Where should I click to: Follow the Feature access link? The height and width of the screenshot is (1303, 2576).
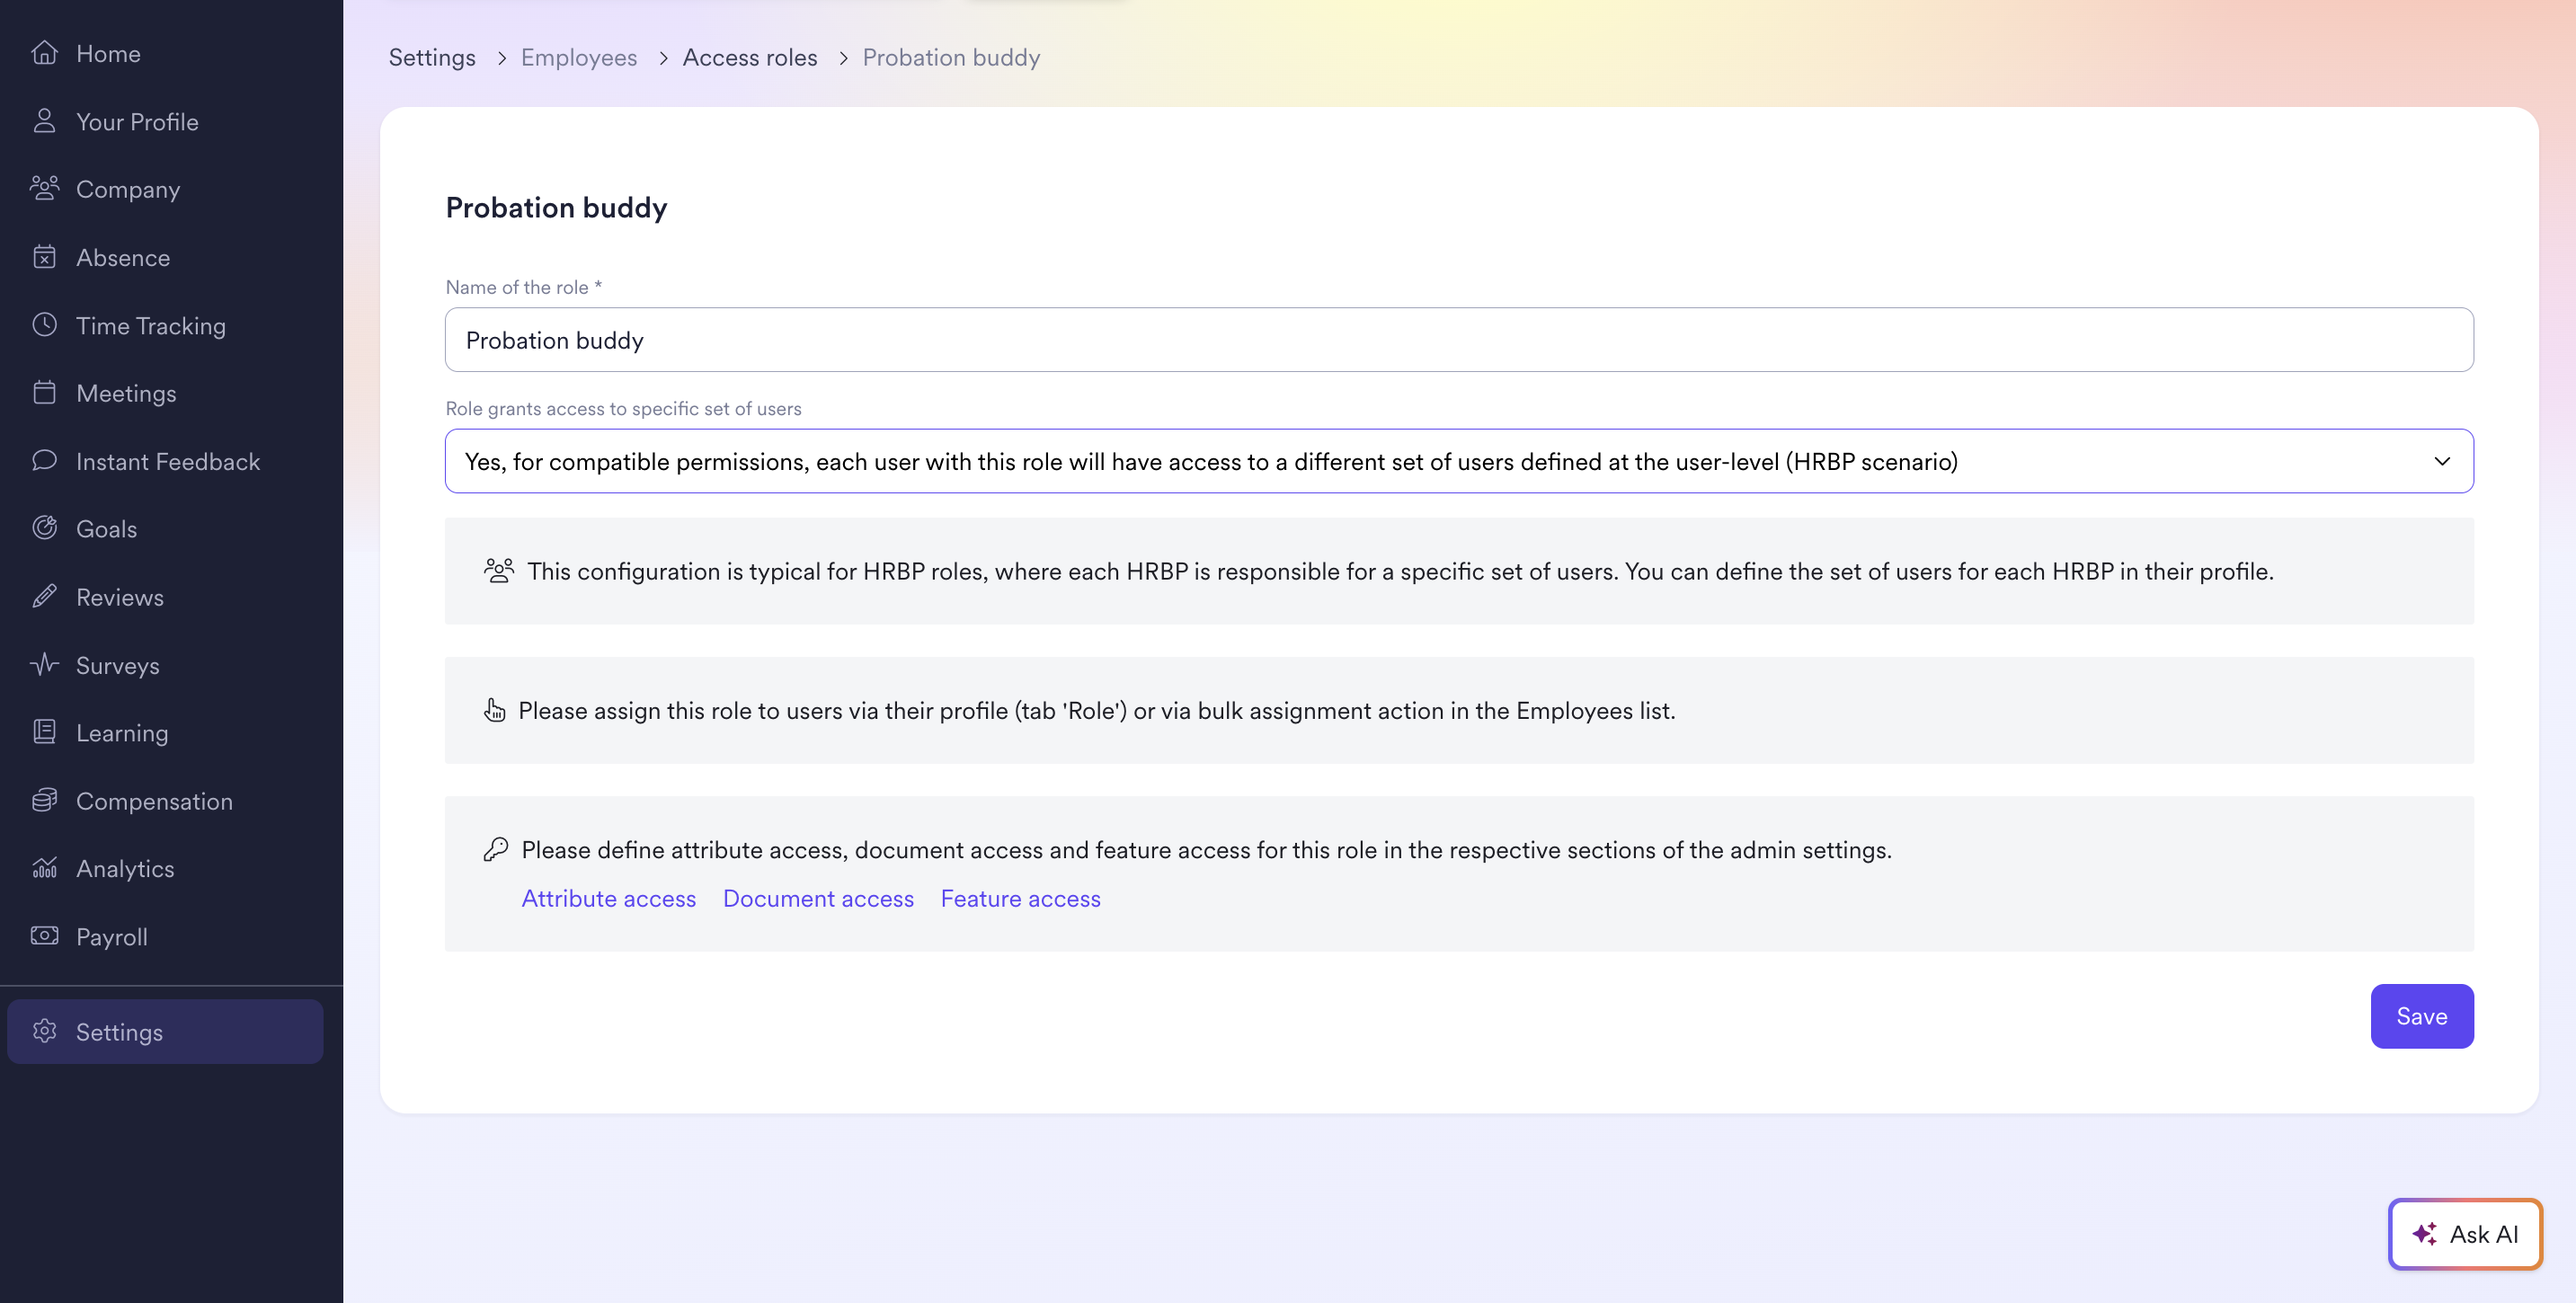point(1020,899)
